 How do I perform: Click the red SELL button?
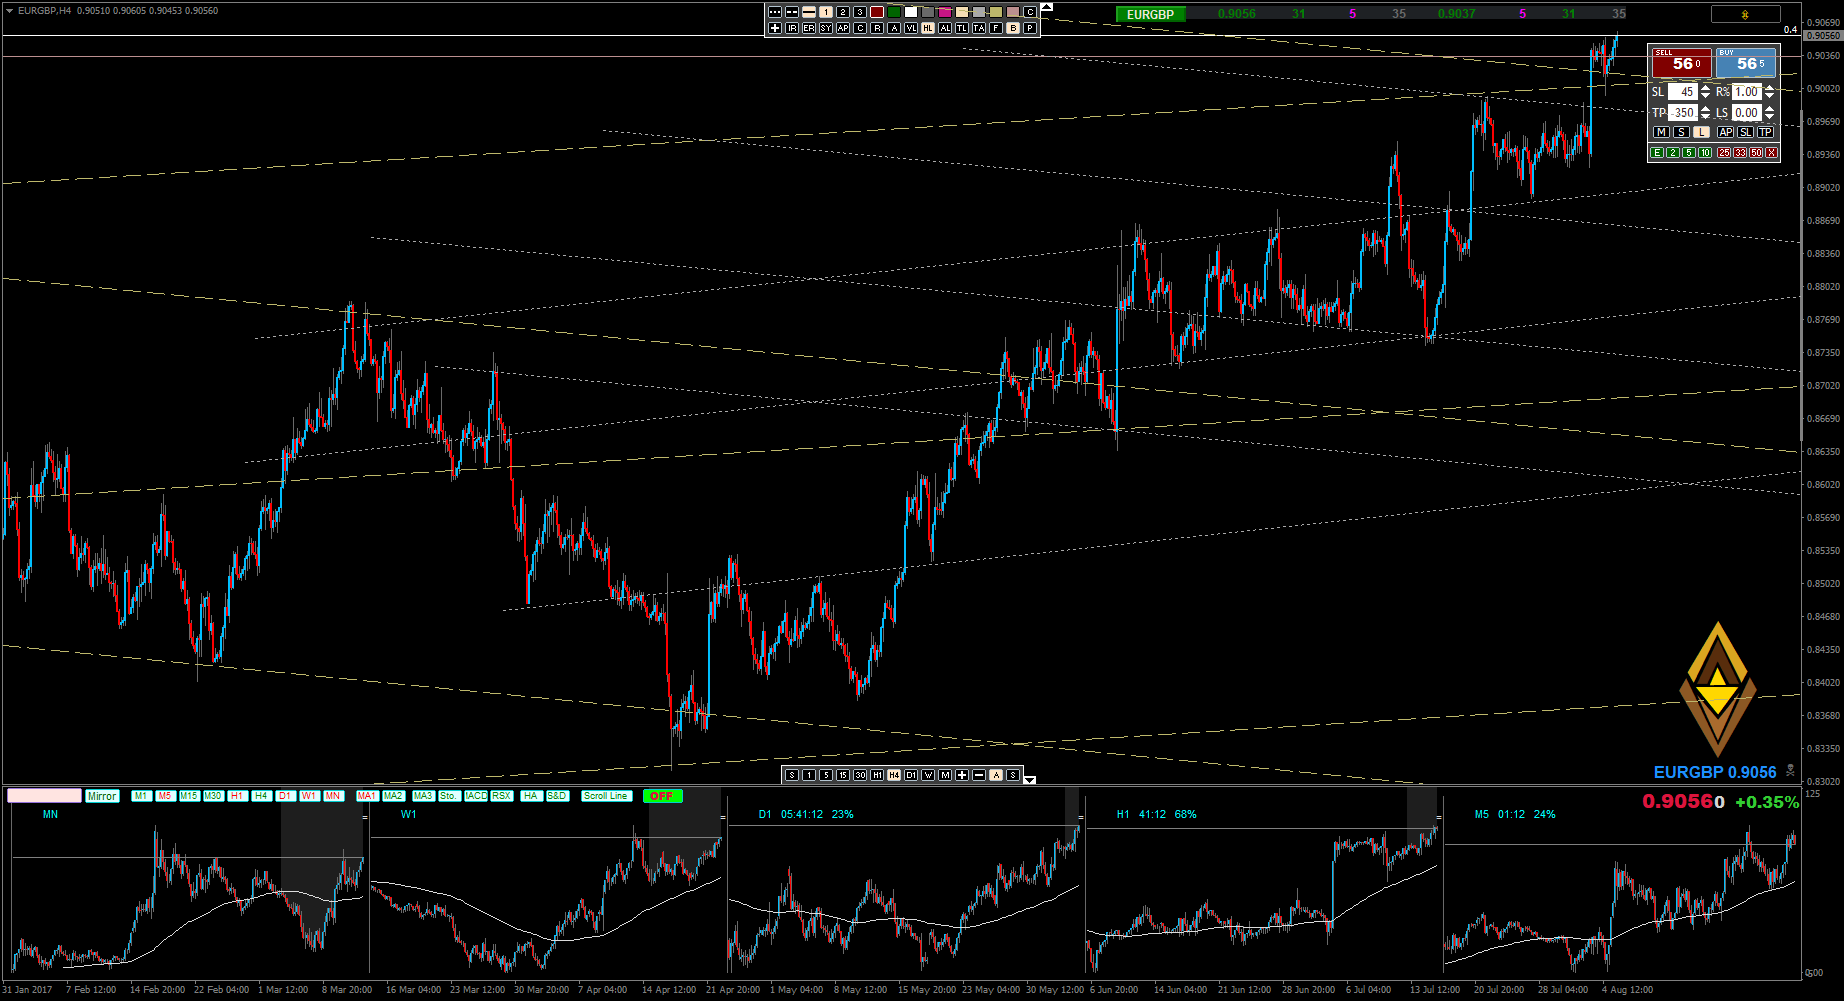point(1681,64)
